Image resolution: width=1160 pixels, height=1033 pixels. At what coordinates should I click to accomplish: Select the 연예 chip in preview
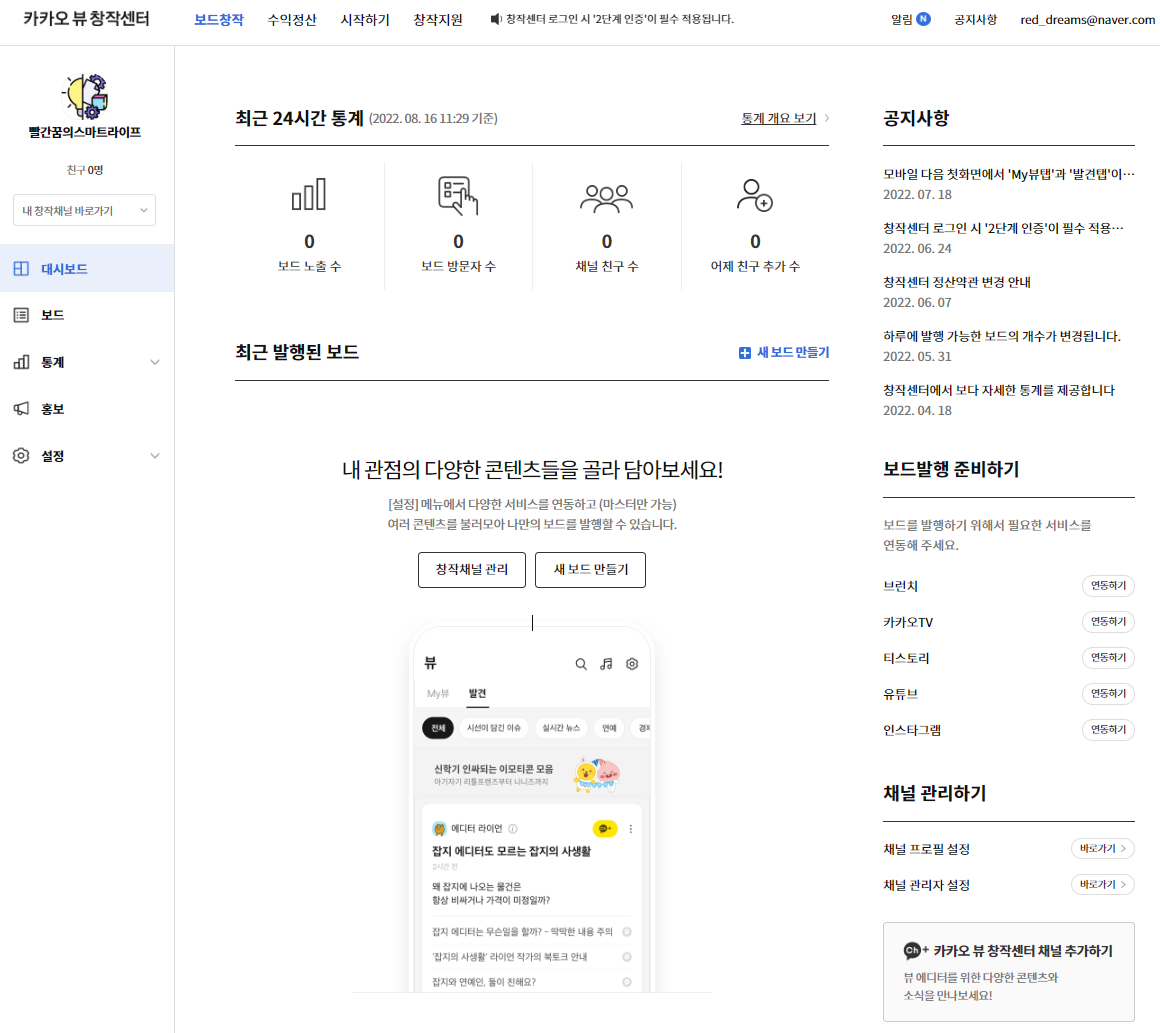pyautogui.click(x=609, y=728)
